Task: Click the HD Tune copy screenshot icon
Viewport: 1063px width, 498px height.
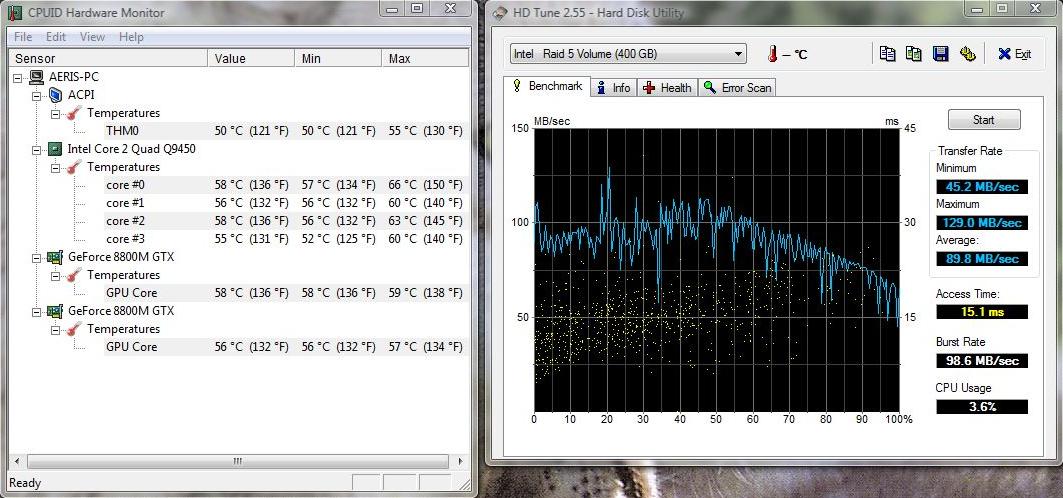Action: 914,54
